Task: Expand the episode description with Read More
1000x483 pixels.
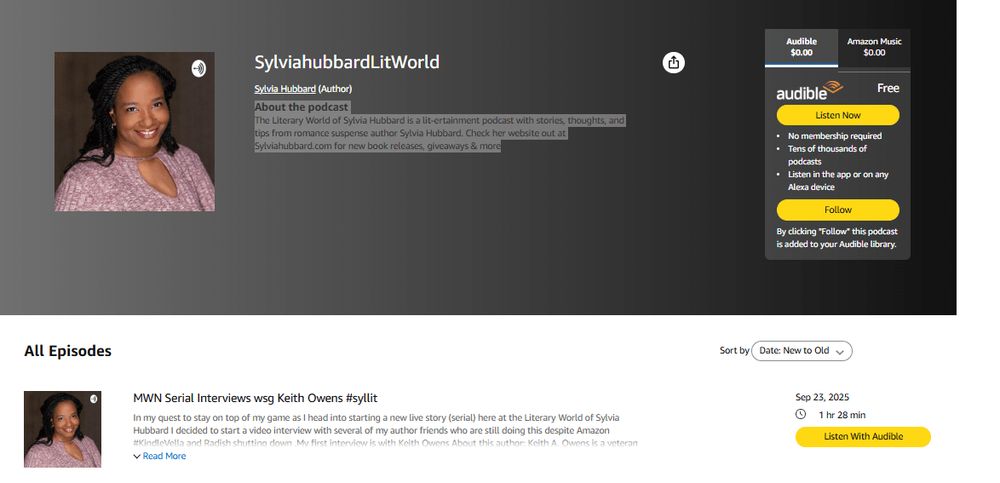Action: point(159,456)
